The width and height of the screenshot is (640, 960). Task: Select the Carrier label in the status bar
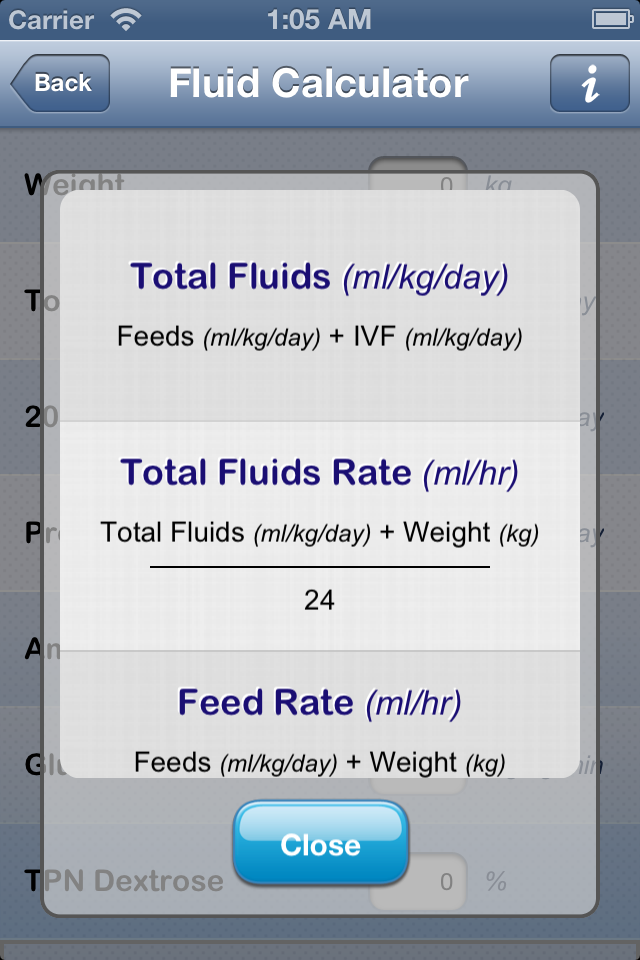click(48, 18)
